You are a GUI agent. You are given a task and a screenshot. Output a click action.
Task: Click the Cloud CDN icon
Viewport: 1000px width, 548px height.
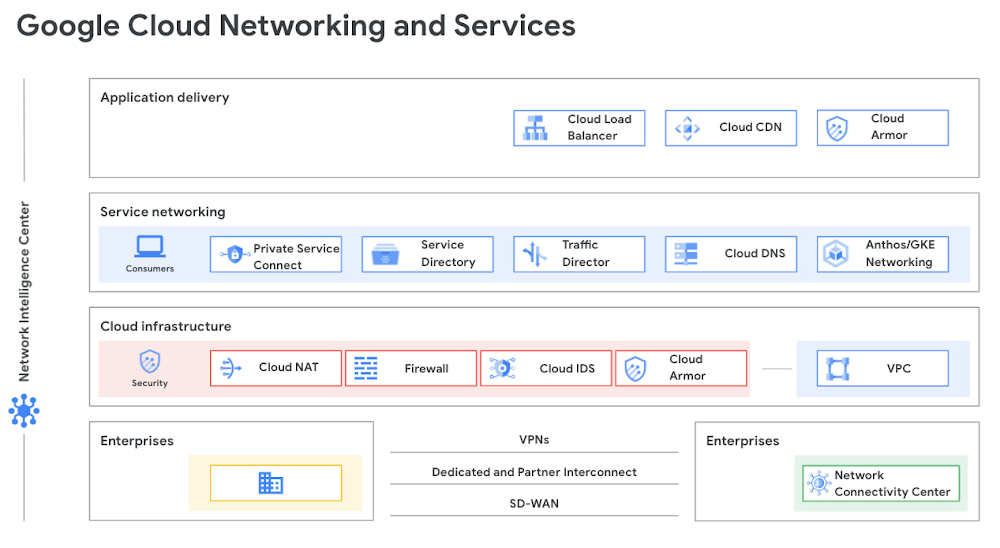click(687, 128)
